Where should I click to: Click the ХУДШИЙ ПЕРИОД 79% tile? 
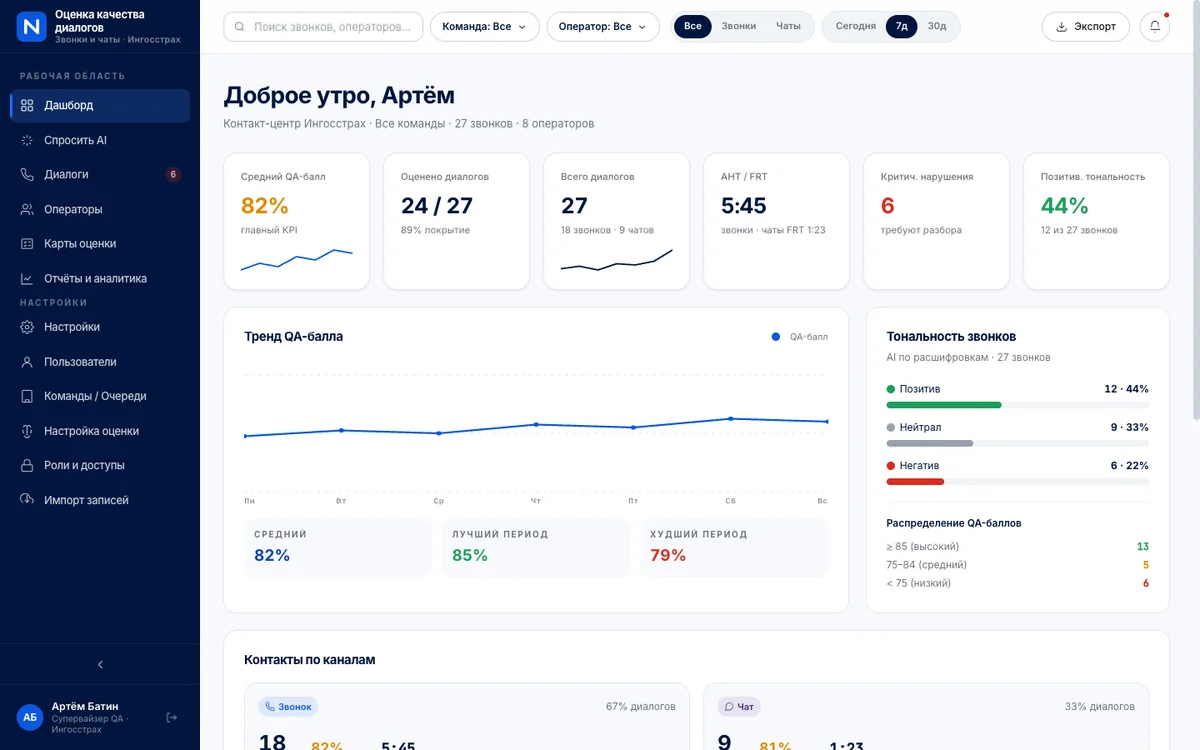pos(734,547)
